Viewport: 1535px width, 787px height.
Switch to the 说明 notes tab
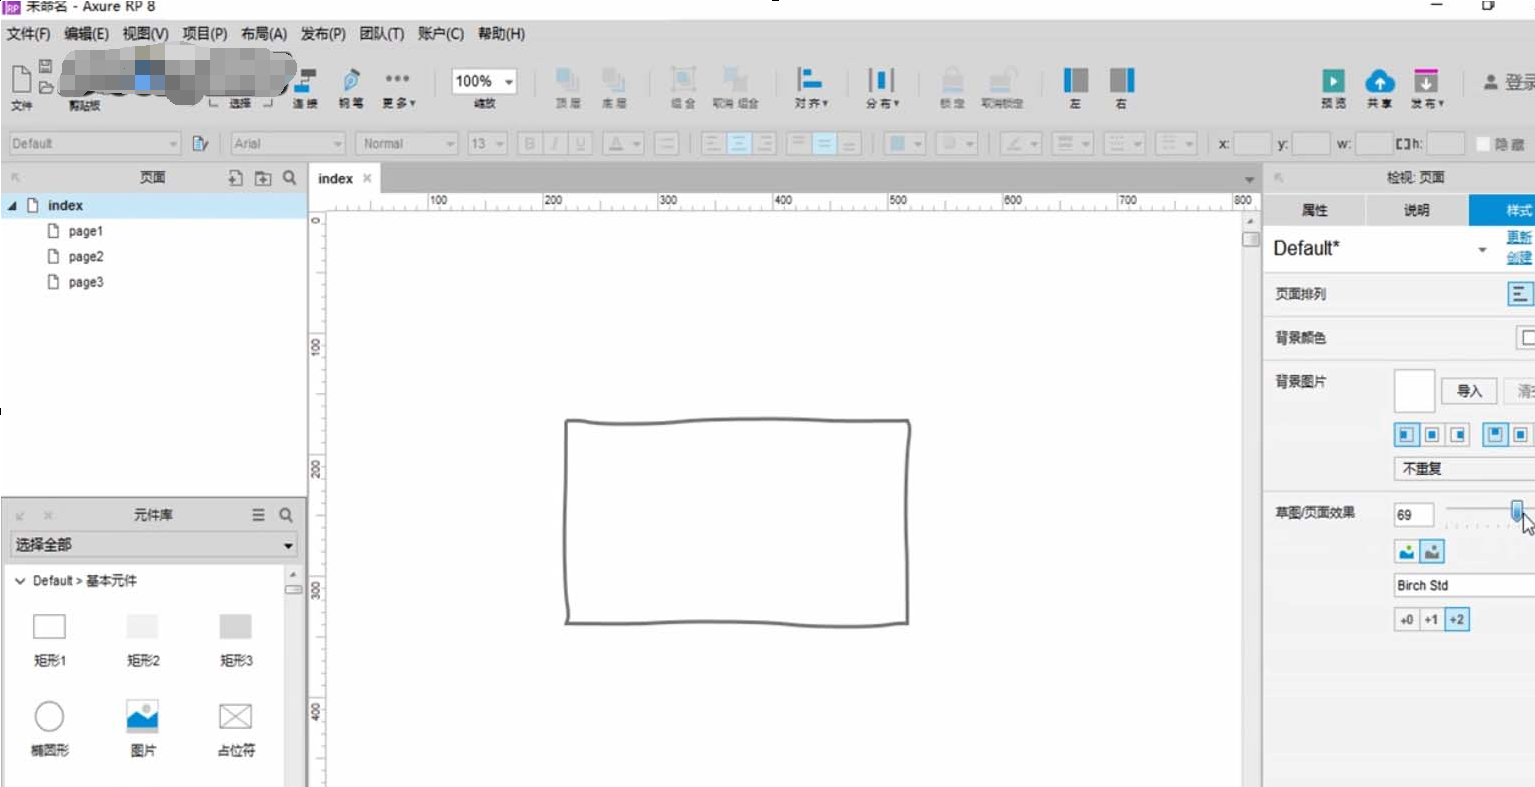[x=1416, y=210]
